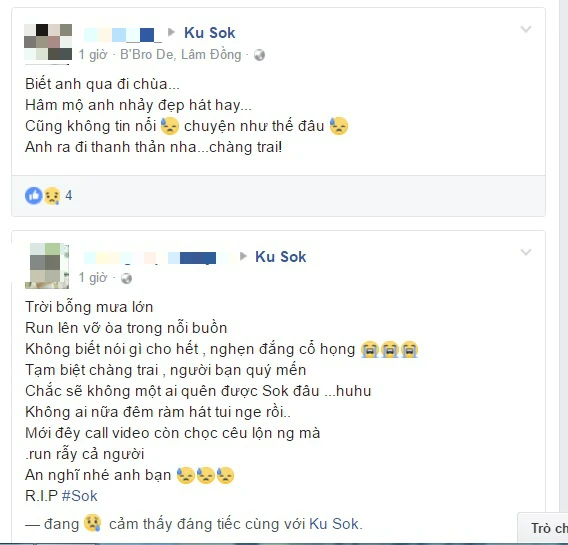
Task: Click the crying emojis after 'nghẹn đắng cổ họng'
Action: [x=389, y=349]
